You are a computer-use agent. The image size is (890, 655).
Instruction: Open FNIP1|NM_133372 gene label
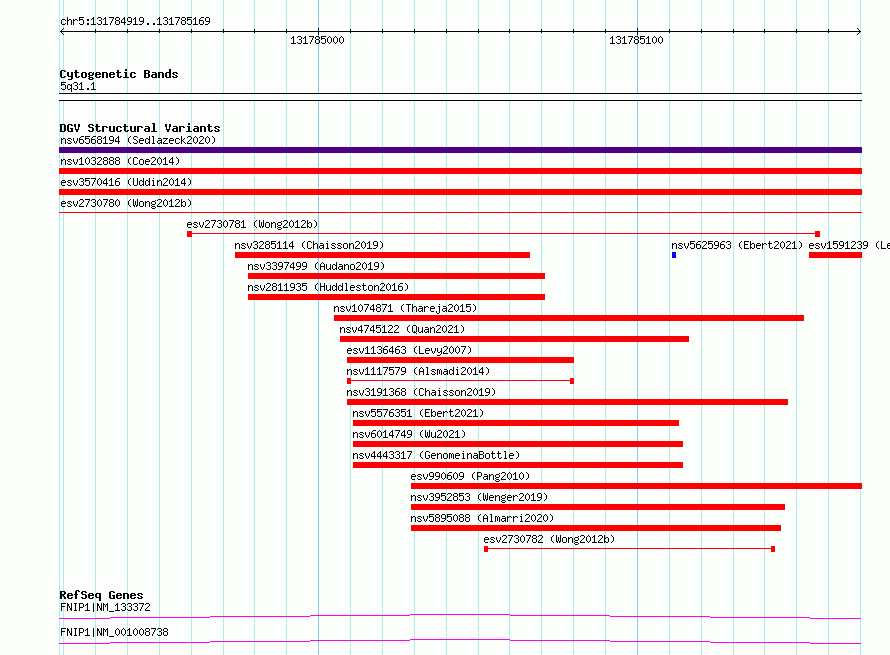(105, 607)
